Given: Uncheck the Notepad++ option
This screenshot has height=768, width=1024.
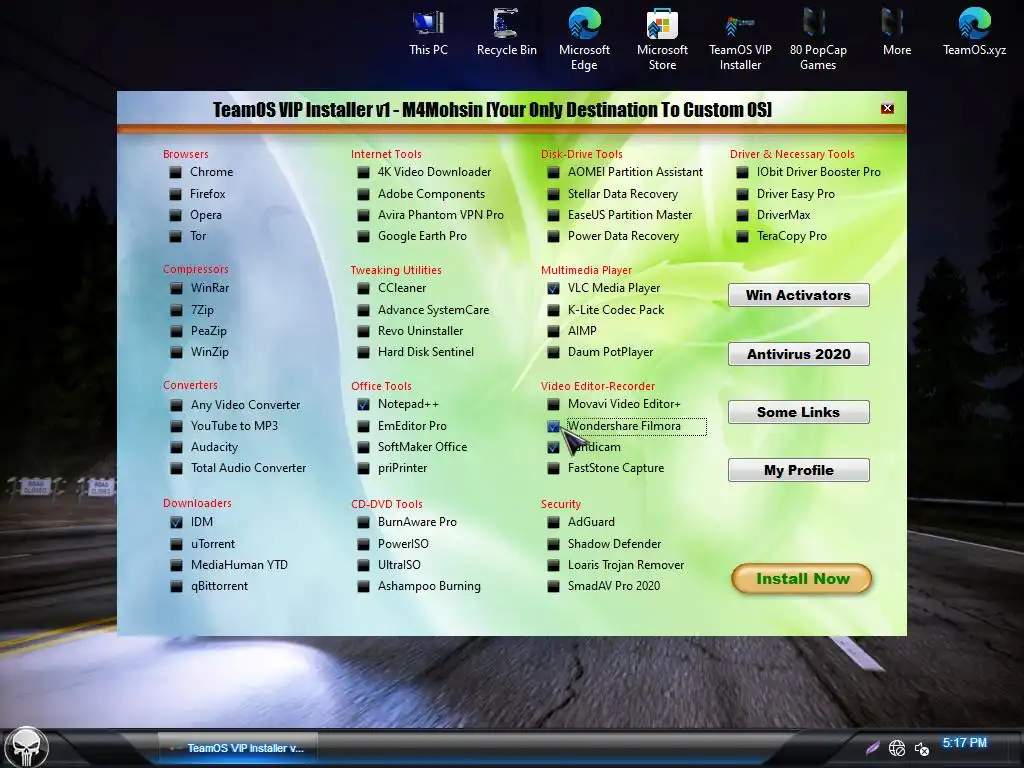Looking at the screenshot, I should pyautogui.click(x=363, y=405).
